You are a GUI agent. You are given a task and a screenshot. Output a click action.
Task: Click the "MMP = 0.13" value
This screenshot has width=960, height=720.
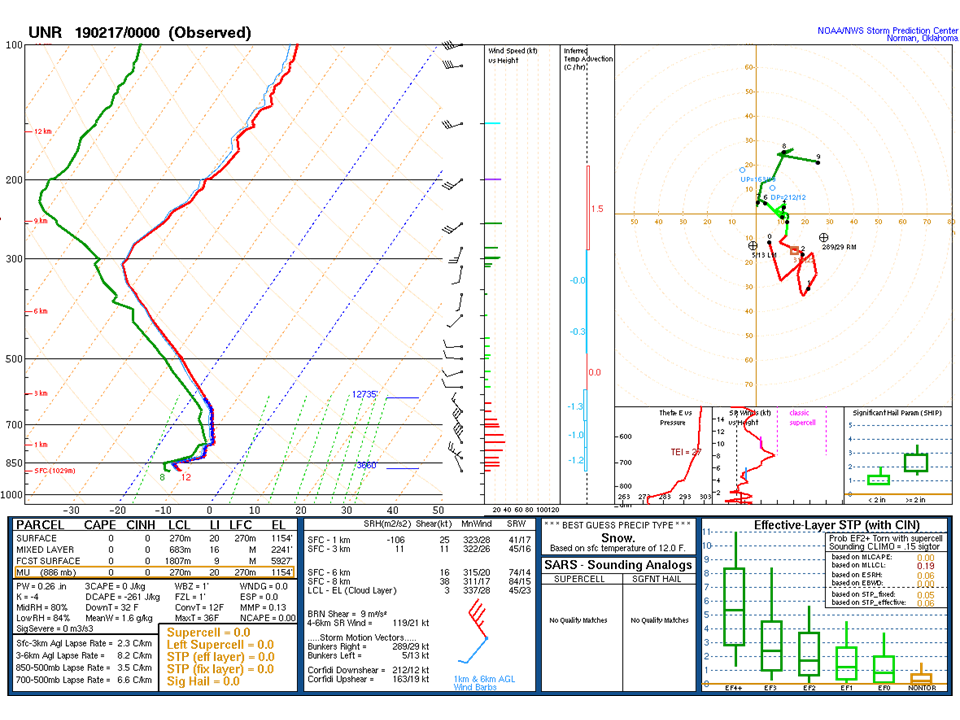(263, 607)
